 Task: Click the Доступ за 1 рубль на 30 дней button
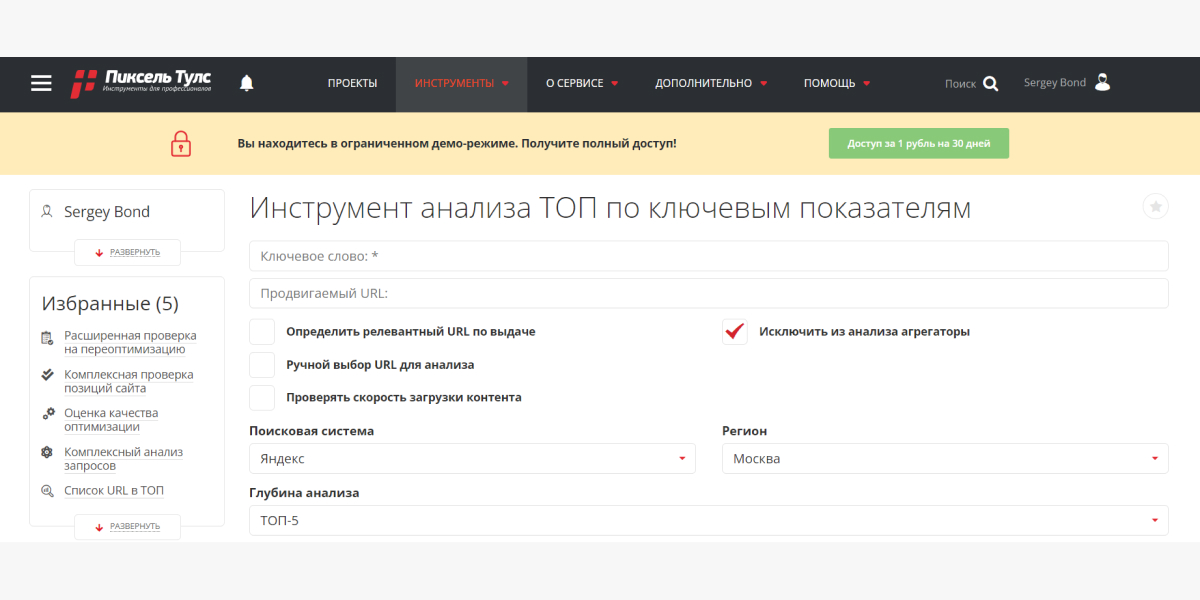pos(919,143)
